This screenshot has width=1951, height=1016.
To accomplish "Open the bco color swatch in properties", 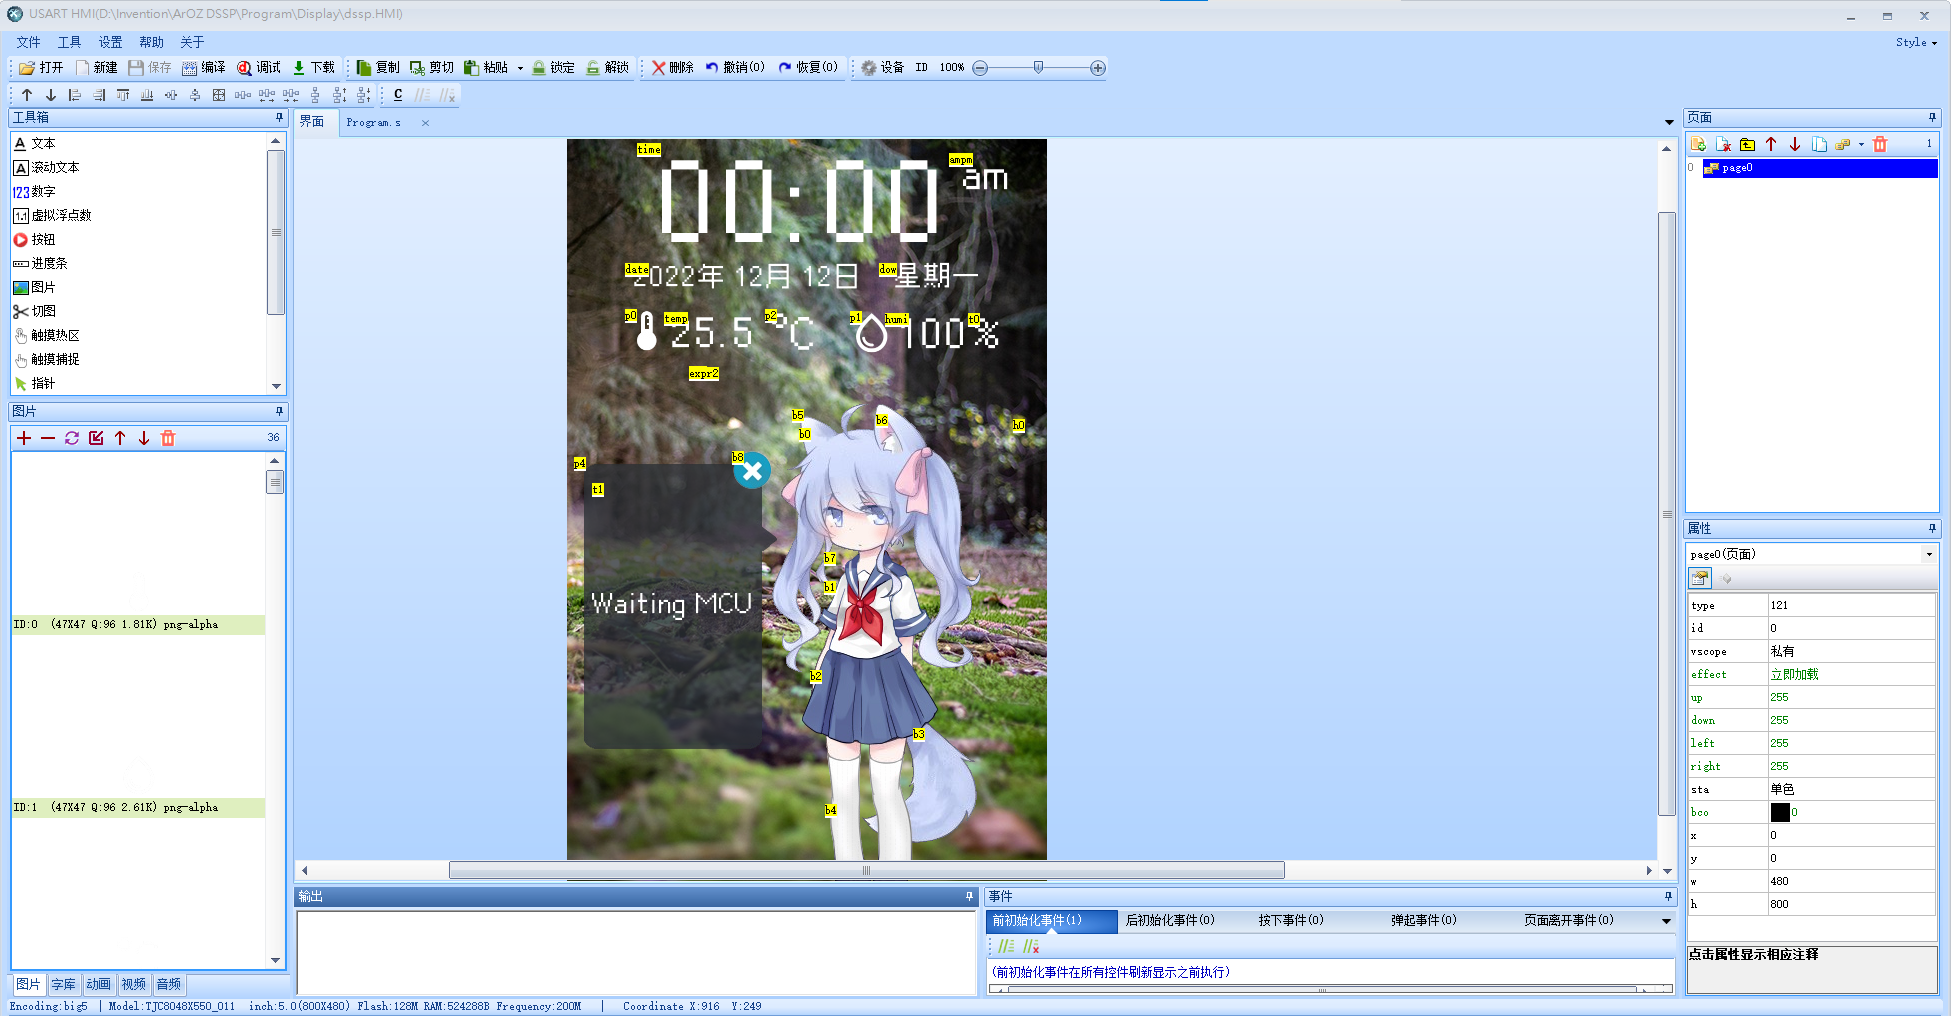I will [x=1780, y=812].
